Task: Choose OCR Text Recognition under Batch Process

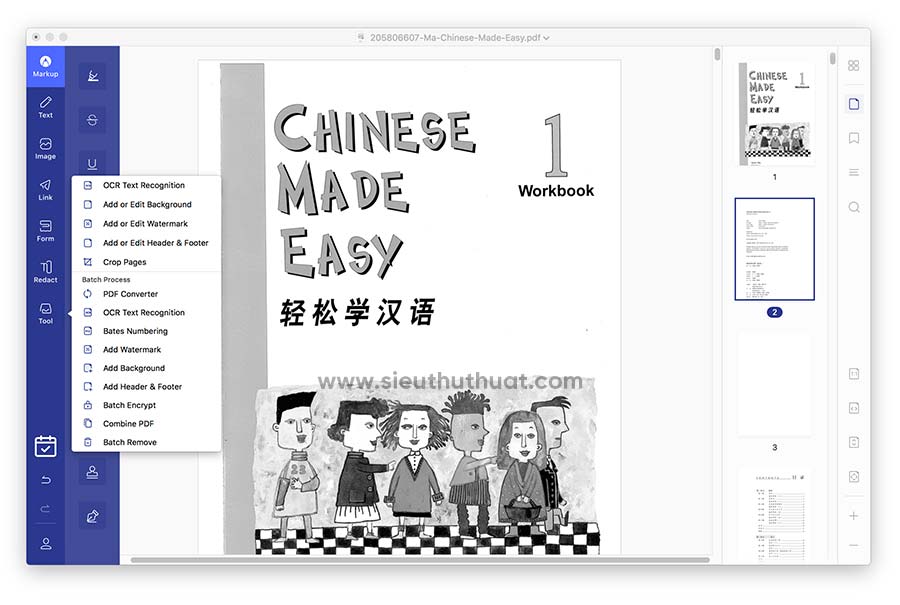Action: 146,313
